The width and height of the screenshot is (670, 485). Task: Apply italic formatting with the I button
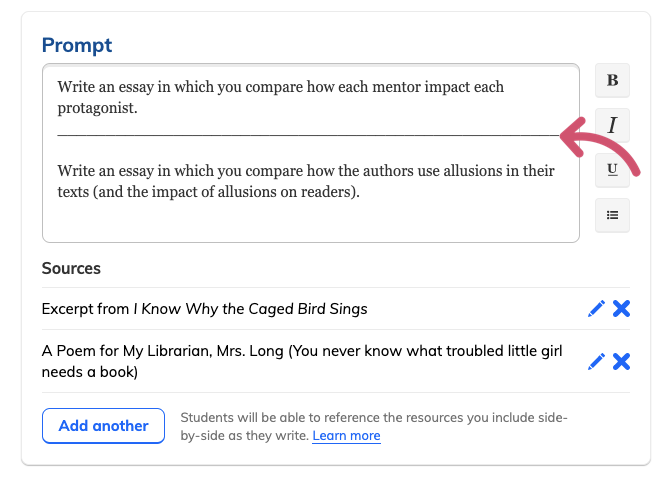coord(612,125)
